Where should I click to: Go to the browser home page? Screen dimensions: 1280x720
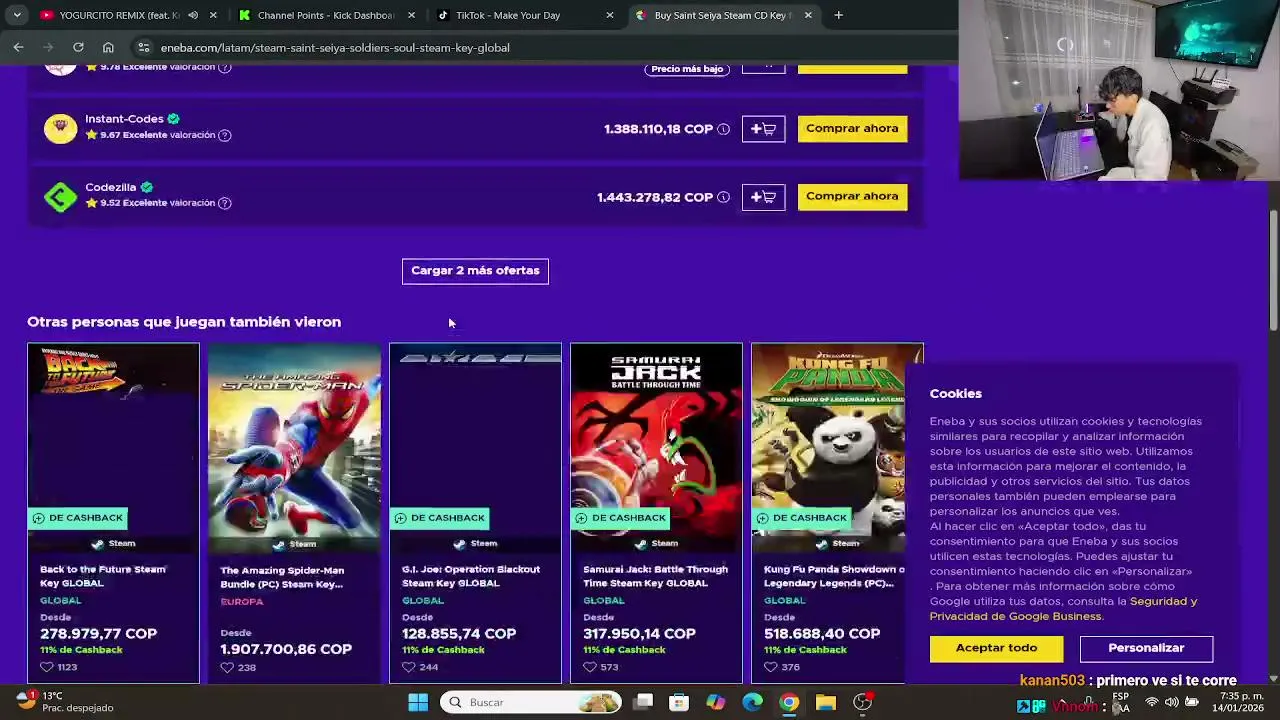click(x=108, y=47)
